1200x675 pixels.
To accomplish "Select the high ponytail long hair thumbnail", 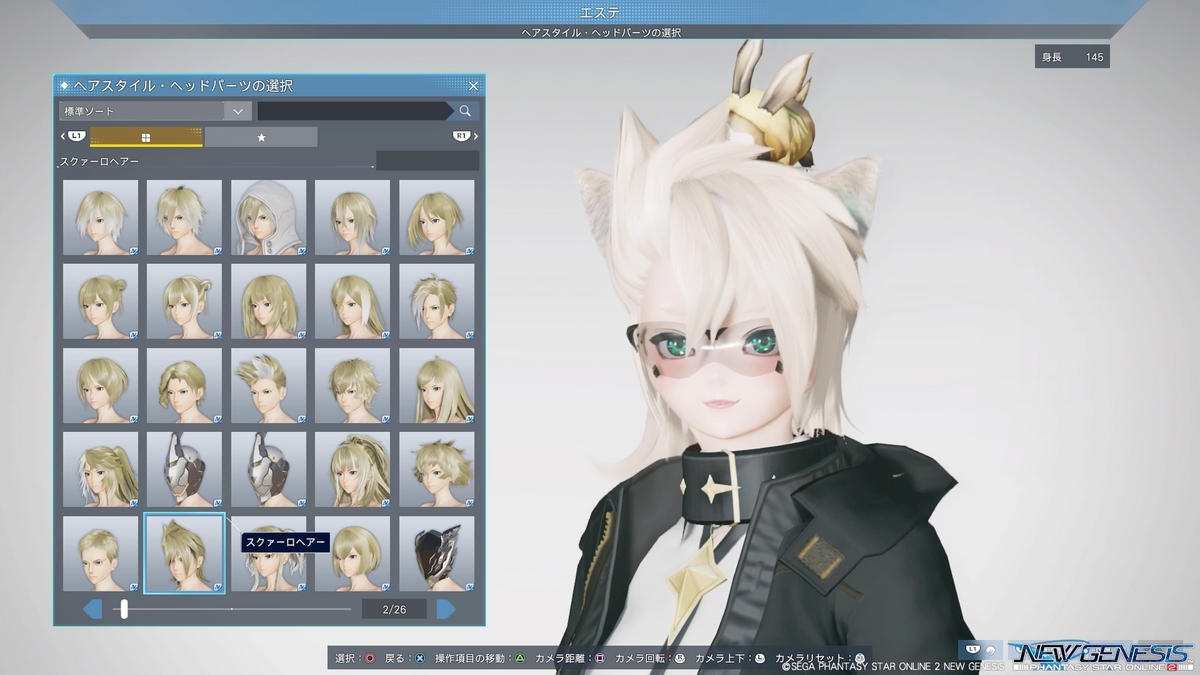I will 353,469.
